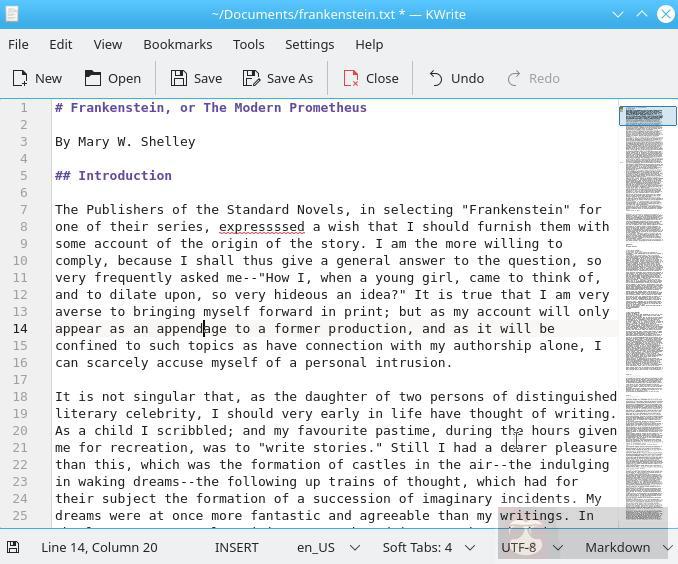
Task: Open the Tools menu
Action: (248, 44)
